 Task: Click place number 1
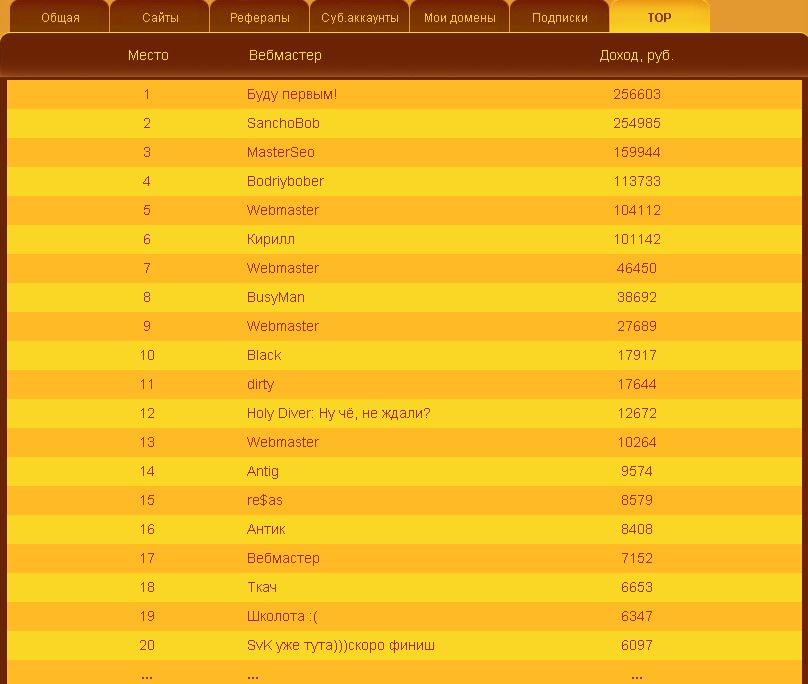pos(147,94)
